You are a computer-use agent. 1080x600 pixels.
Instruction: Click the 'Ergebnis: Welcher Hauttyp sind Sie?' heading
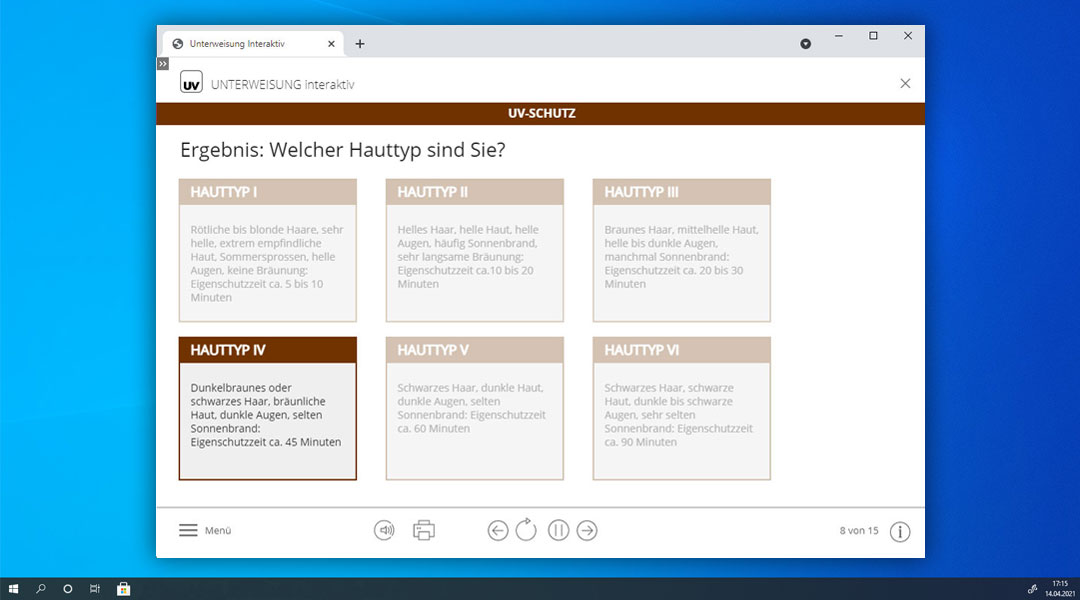point(342,149)
